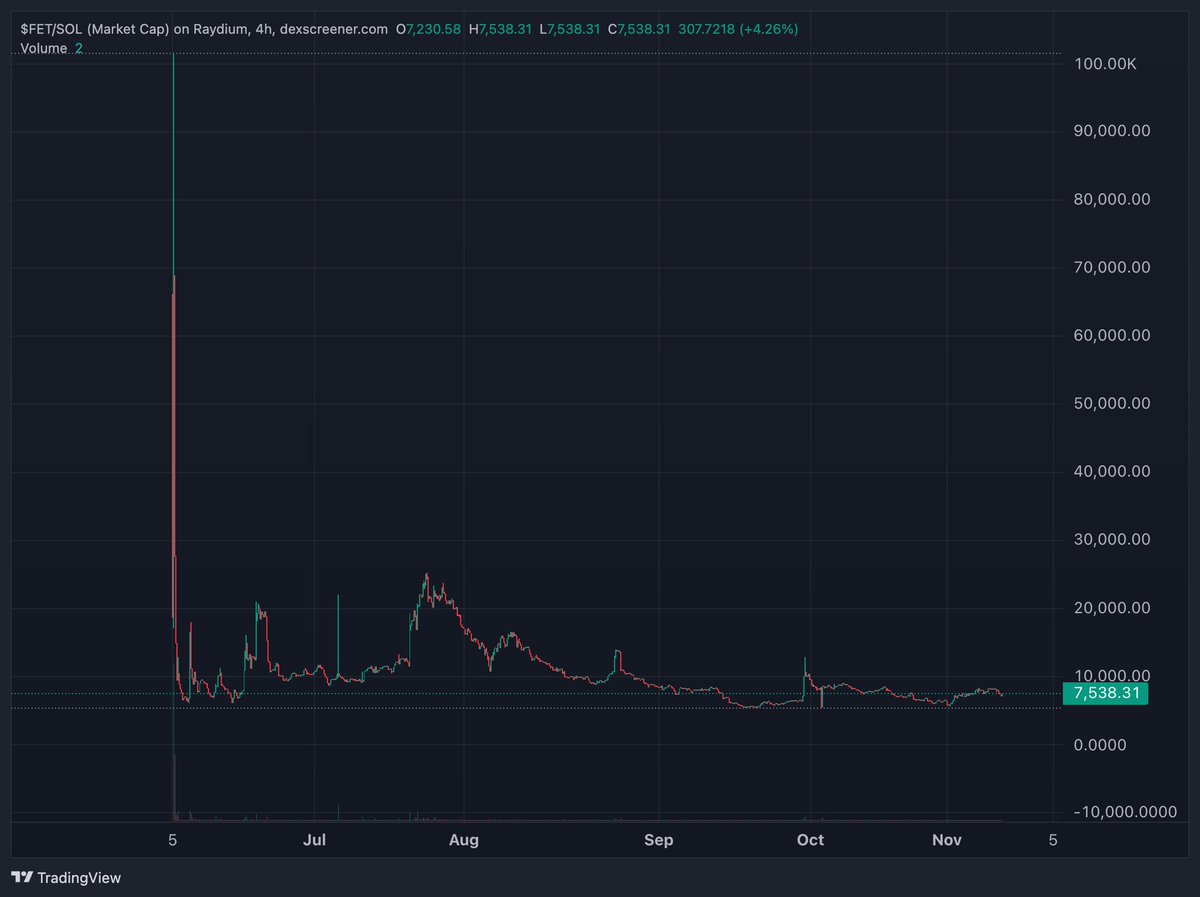The image size is (1200, 897).
Task: Click the volume value '2'
Action: 79,48
